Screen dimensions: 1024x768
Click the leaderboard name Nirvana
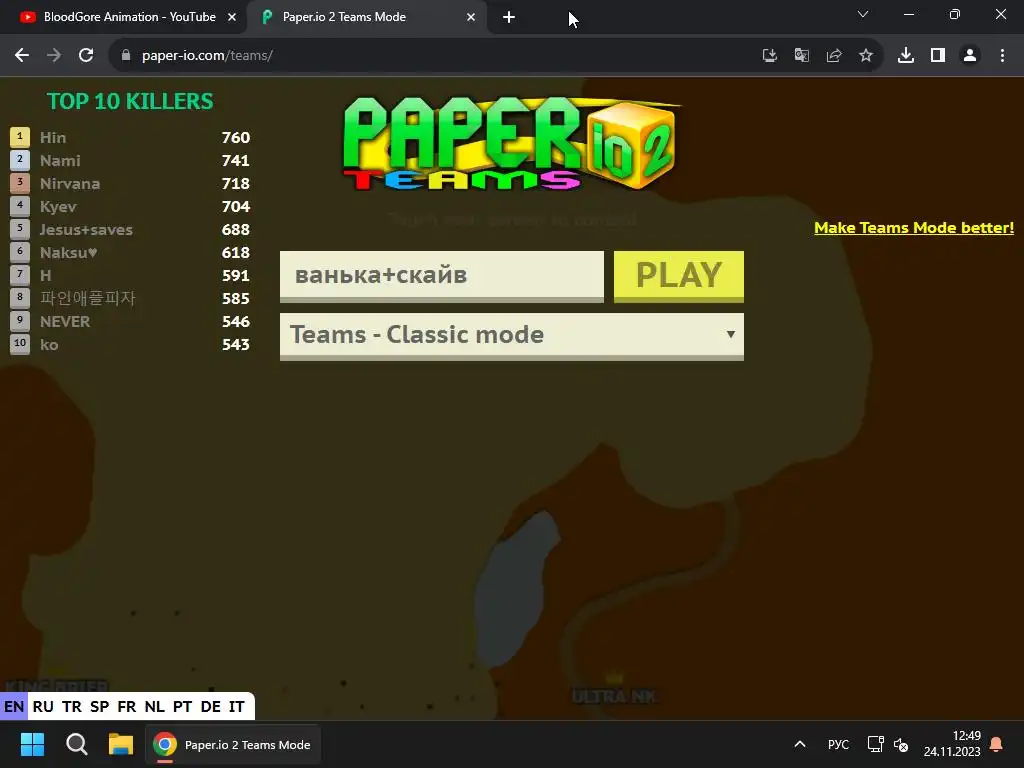[70, 184]
